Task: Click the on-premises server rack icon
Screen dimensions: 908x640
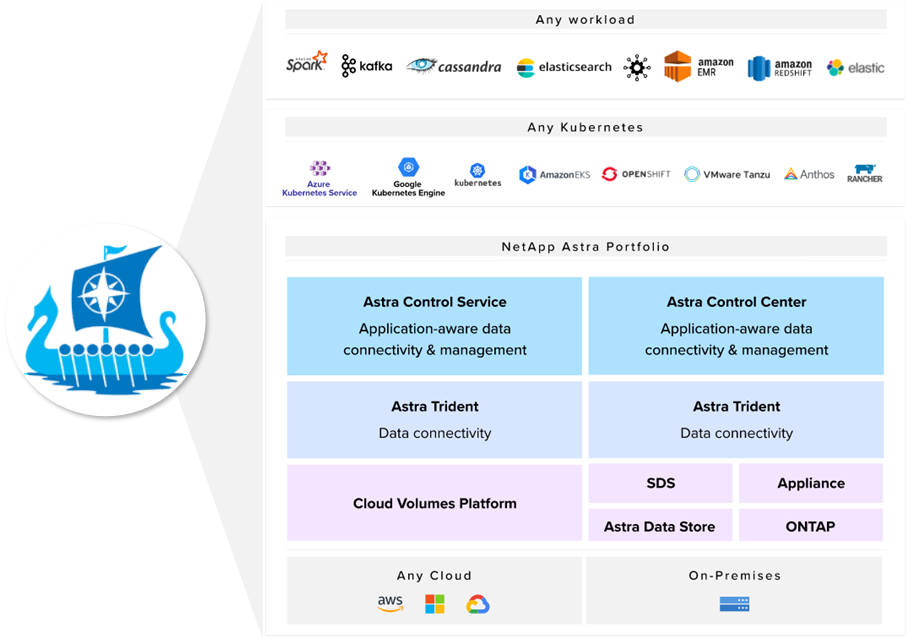Action: 734,604
